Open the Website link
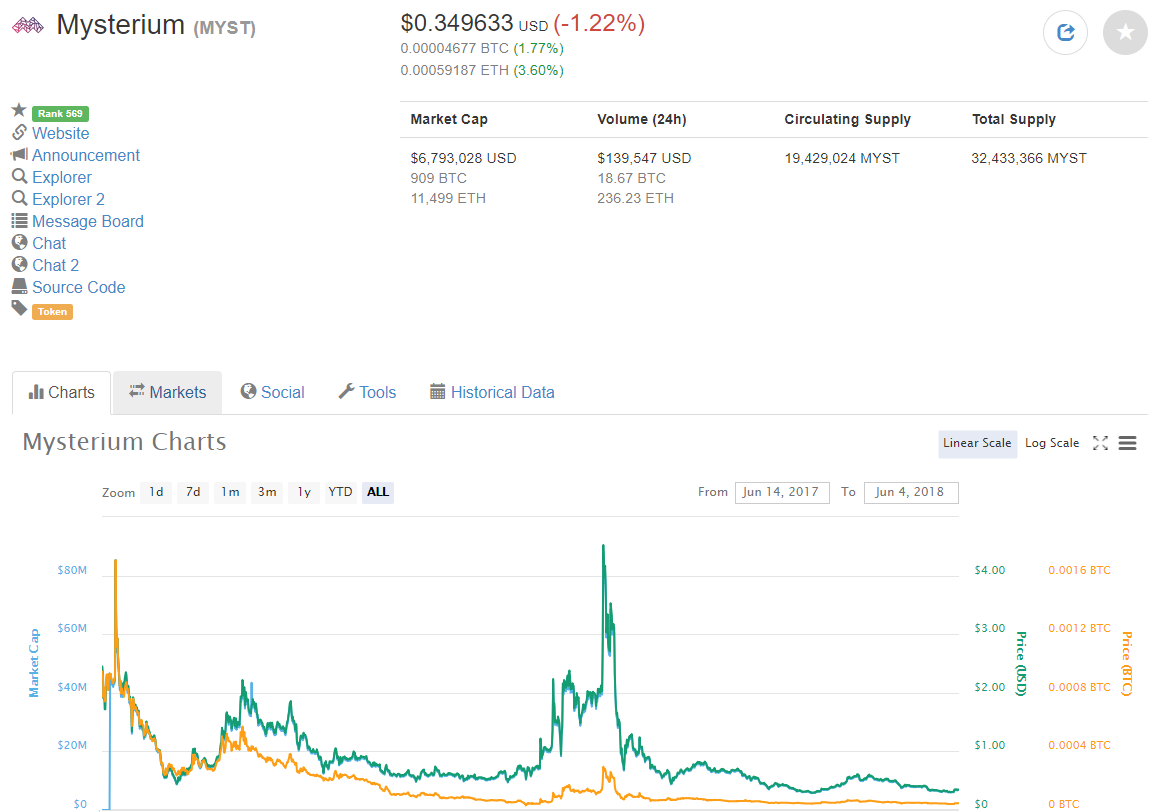 (60, 133)
